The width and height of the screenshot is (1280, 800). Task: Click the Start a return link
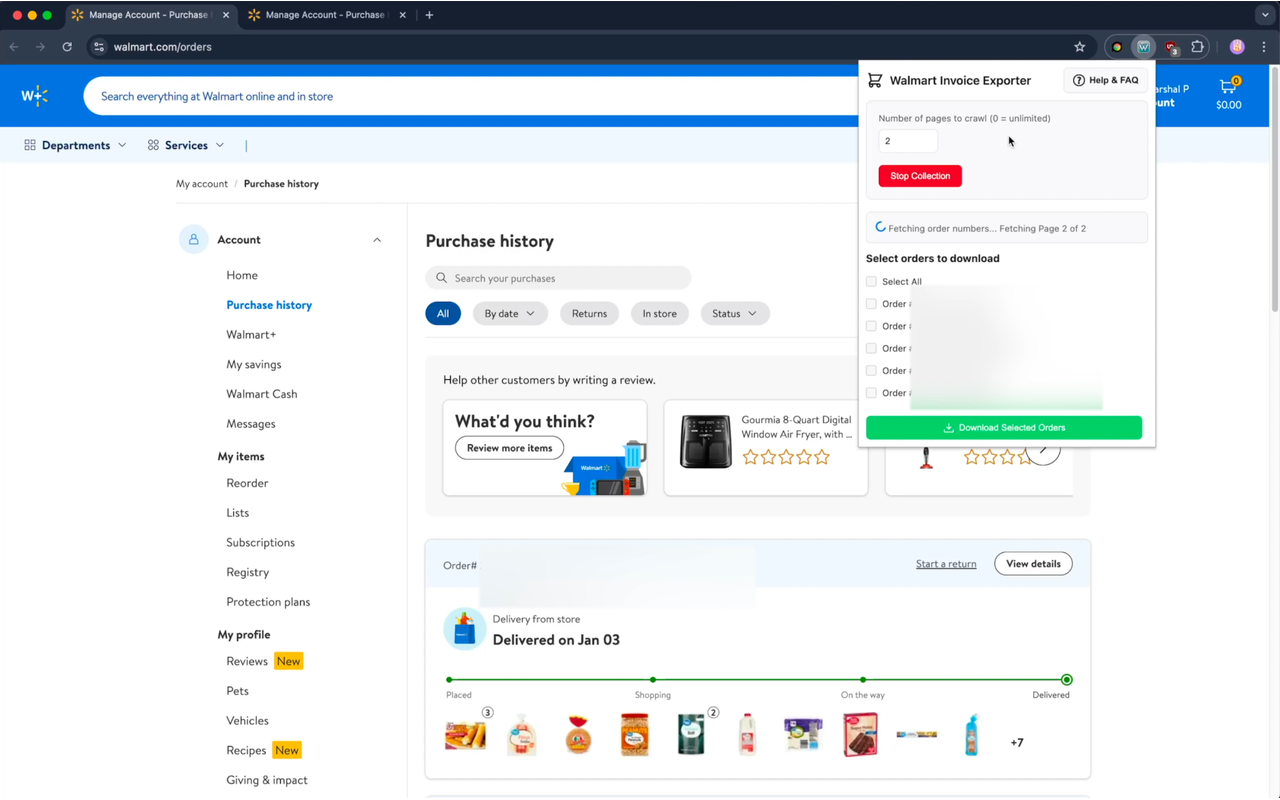[x=946, y=563]
